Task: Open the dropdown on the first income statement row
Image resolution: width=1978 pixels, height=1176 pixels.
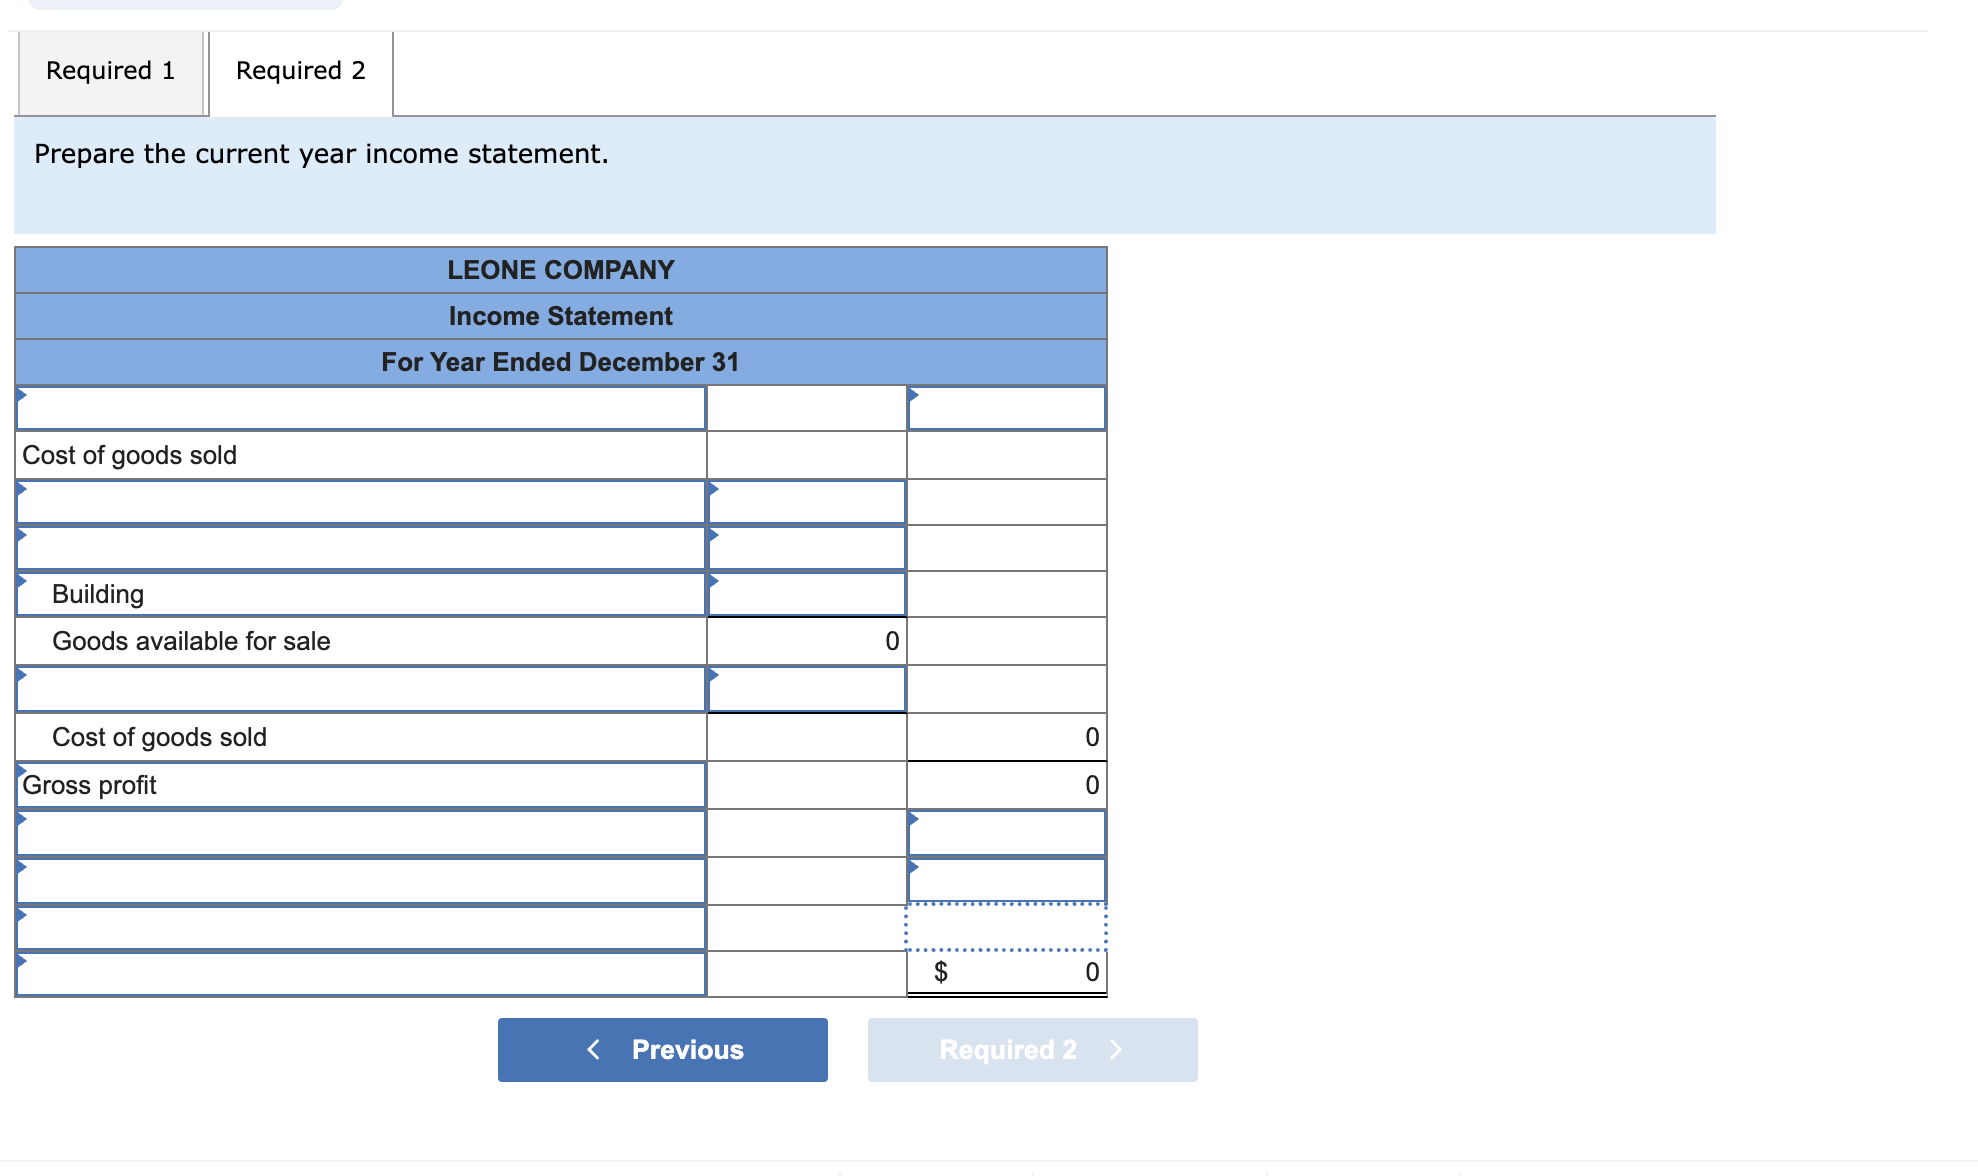Action: (360, 408)
